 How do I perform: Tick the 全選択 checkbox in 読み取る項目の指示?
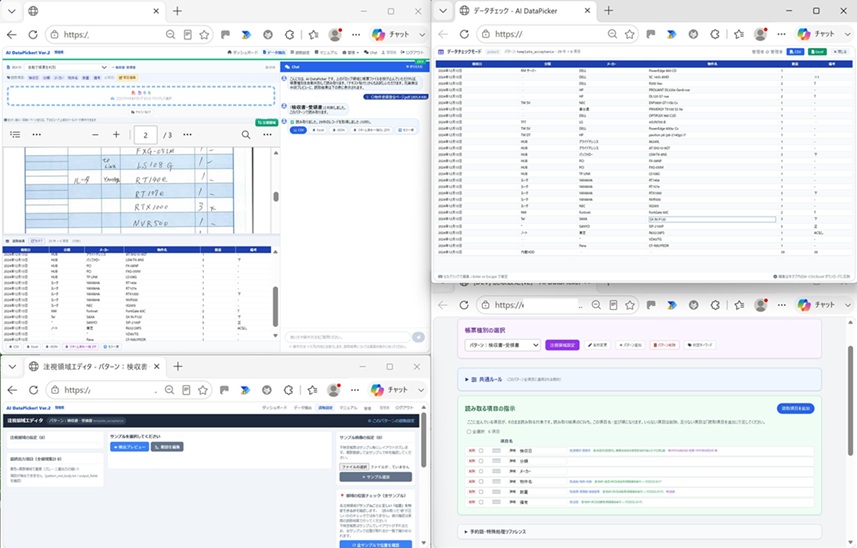pyautogui.click(x=469, y=432)
